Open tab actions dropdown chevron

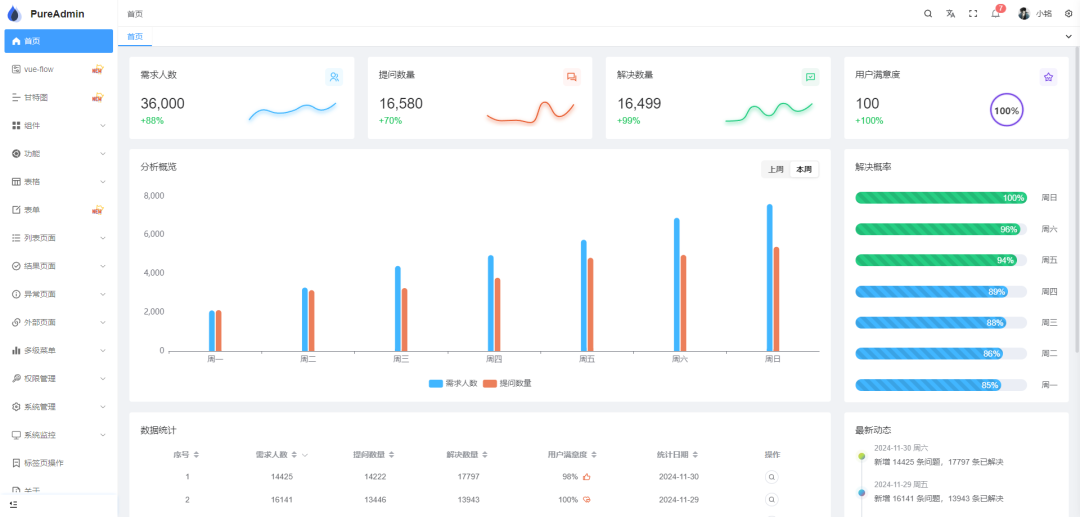[x=1069, y=36]
